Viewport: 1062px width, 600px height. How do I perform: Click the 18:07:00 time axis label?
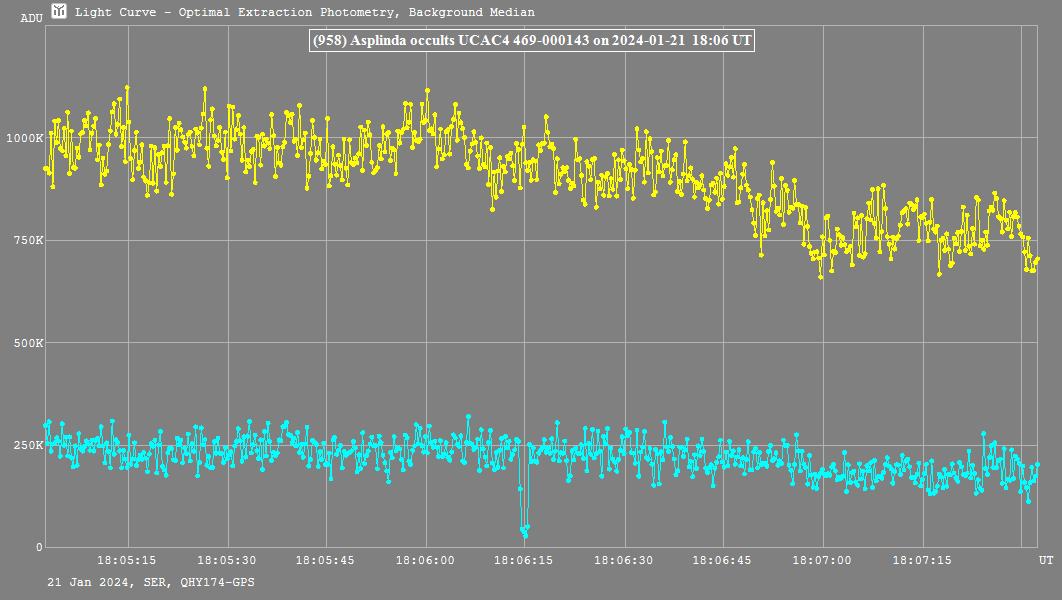822,561
